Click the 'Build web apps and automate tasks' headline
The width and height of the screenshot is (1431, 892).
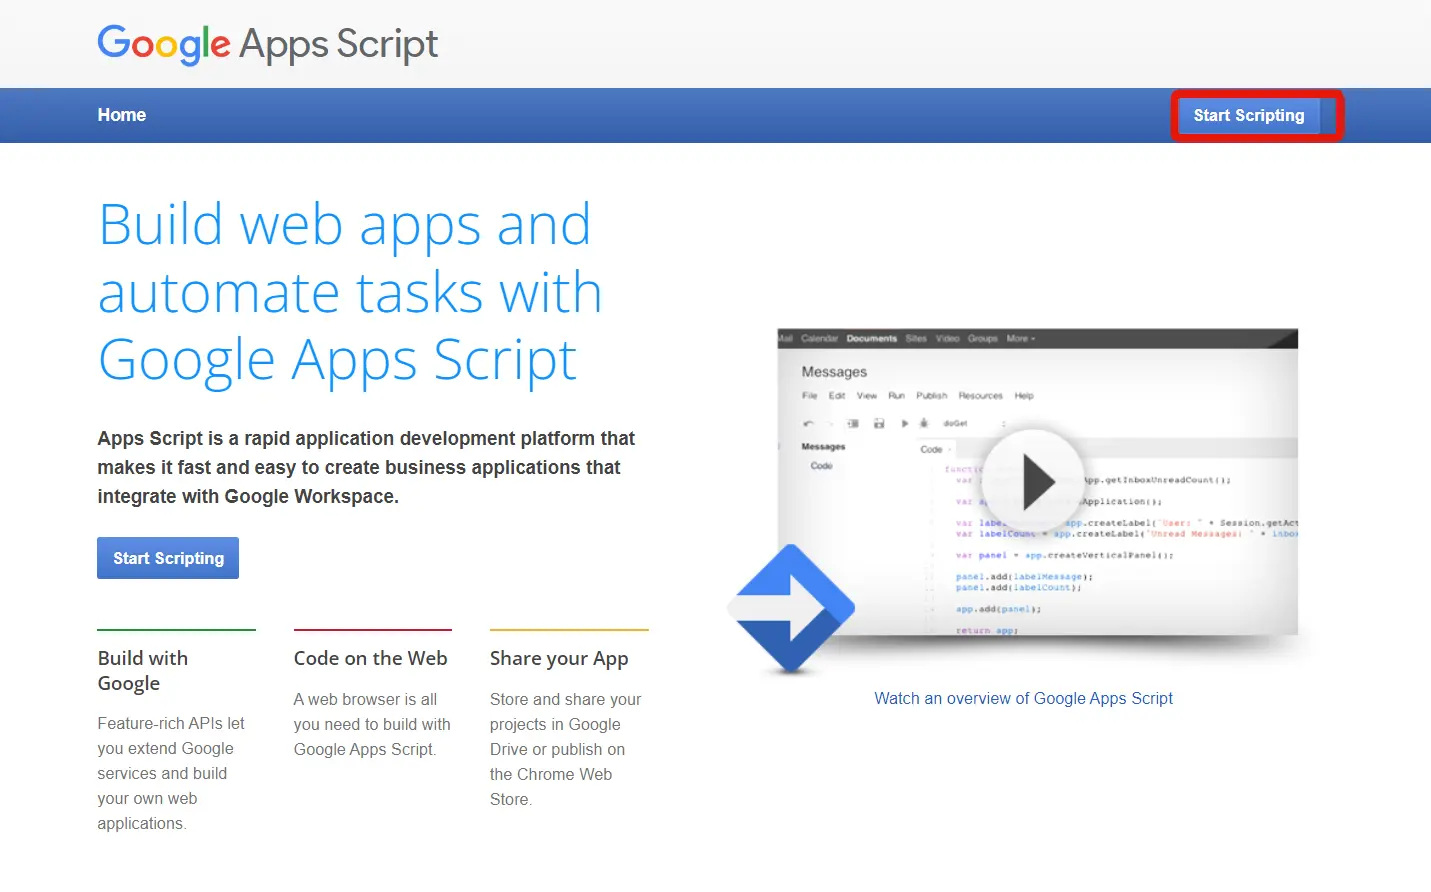pyautogui.click(x=350, y=292)
